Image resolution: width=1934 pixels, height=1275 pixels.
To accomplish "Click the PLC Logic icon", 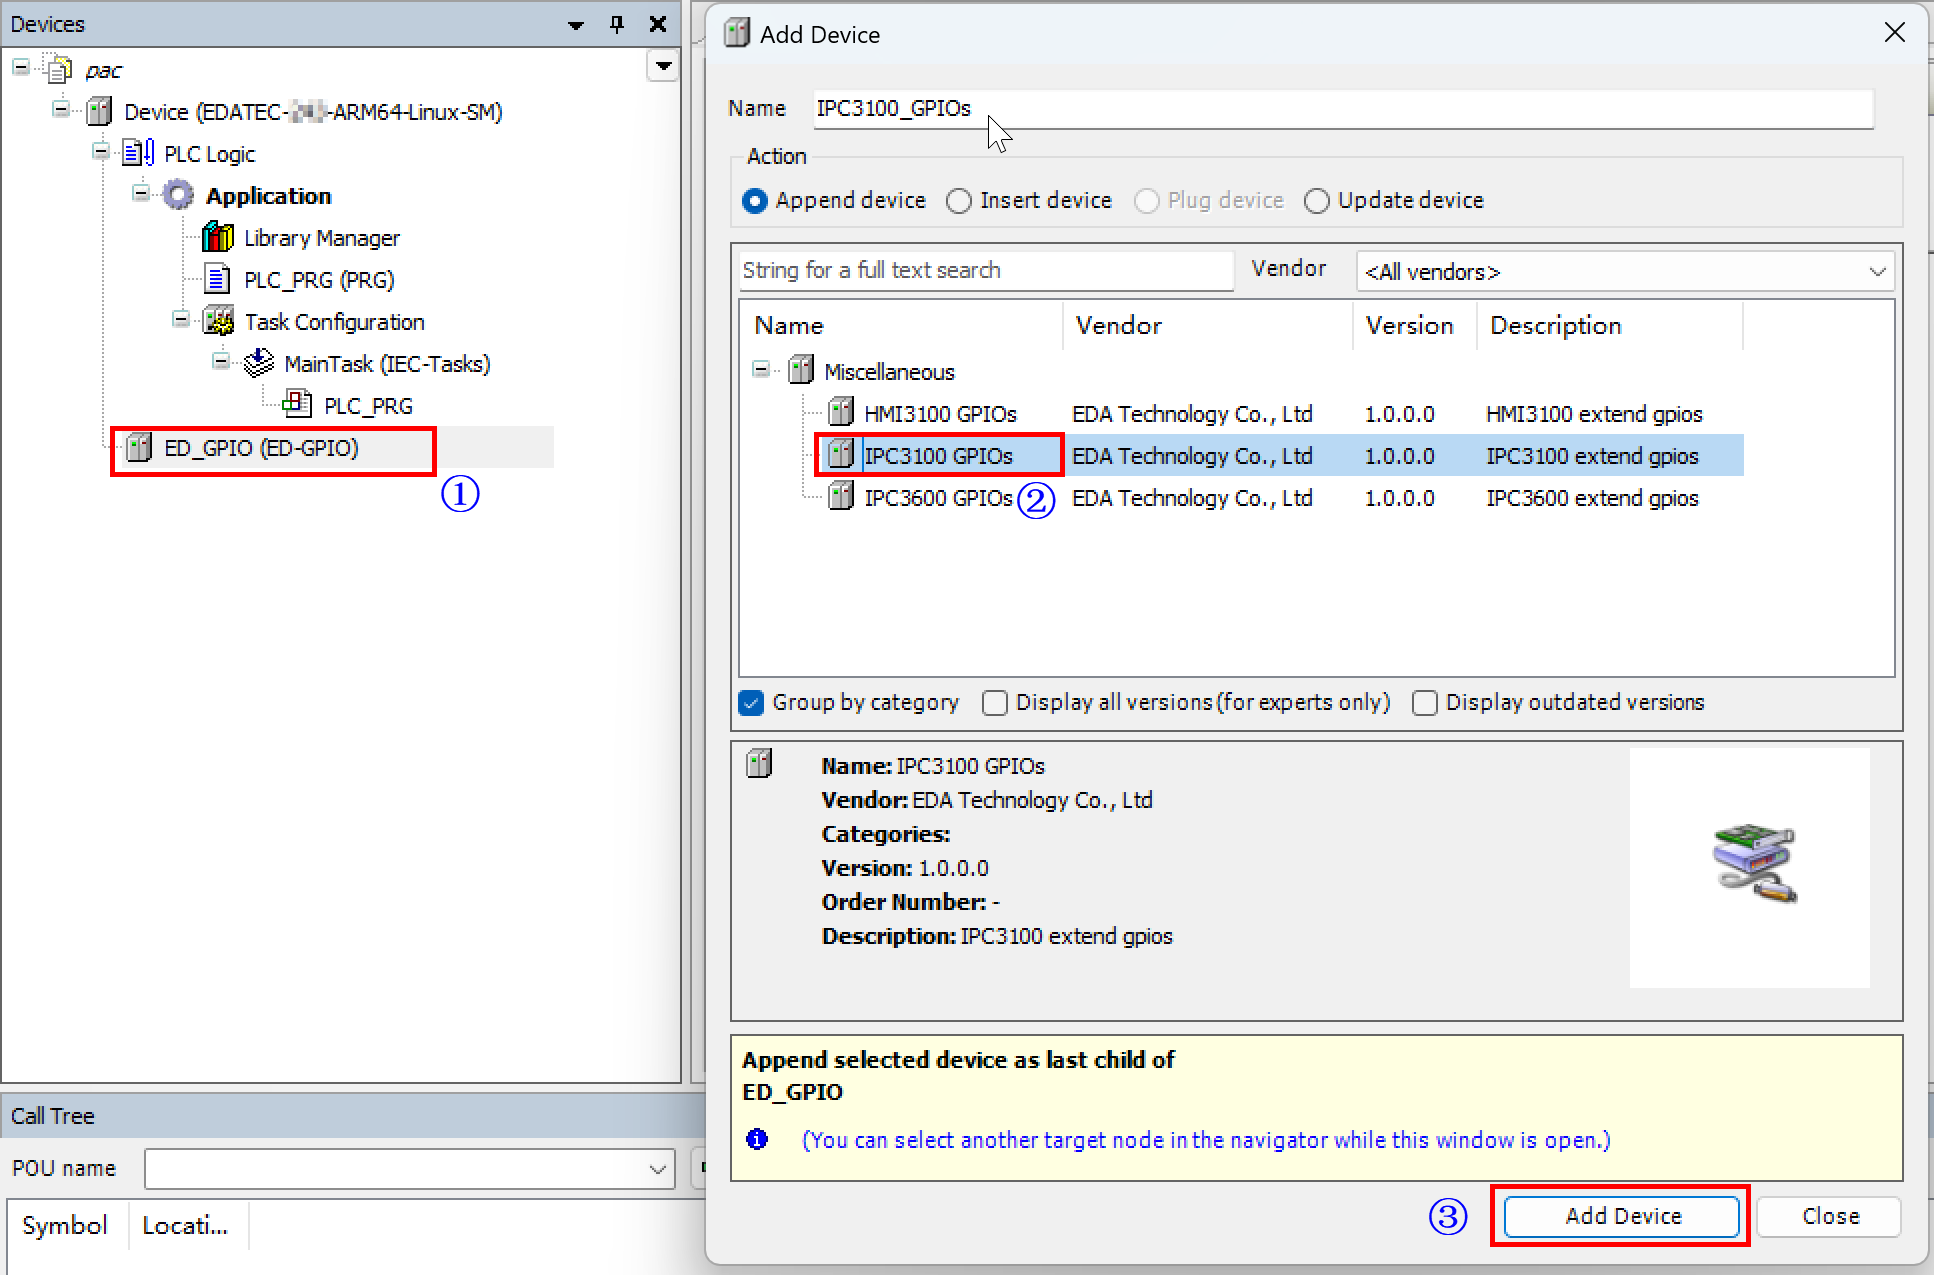I will 138,153.
